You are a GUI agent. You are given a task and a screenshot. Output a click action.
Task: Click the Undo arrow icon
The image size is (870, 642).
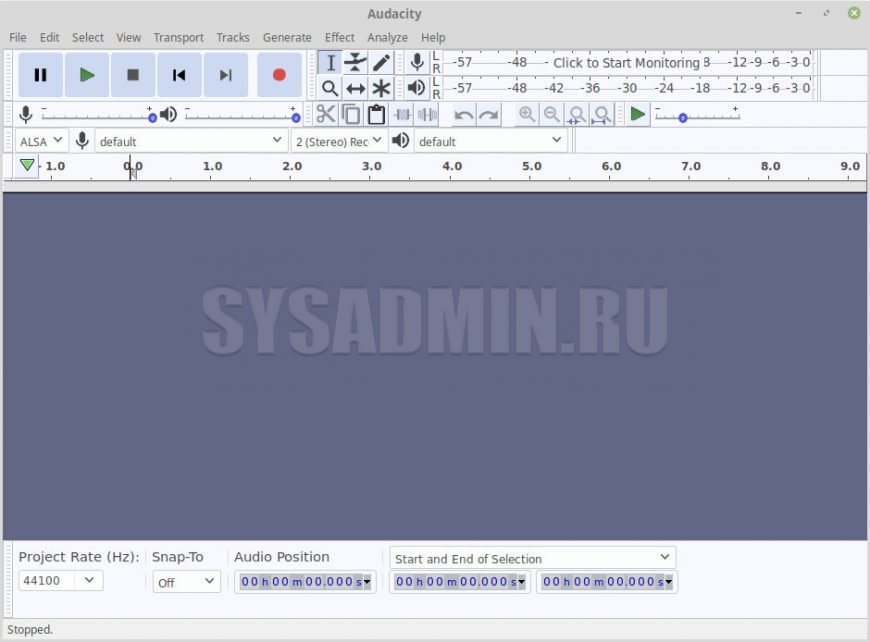pos(464,114)
